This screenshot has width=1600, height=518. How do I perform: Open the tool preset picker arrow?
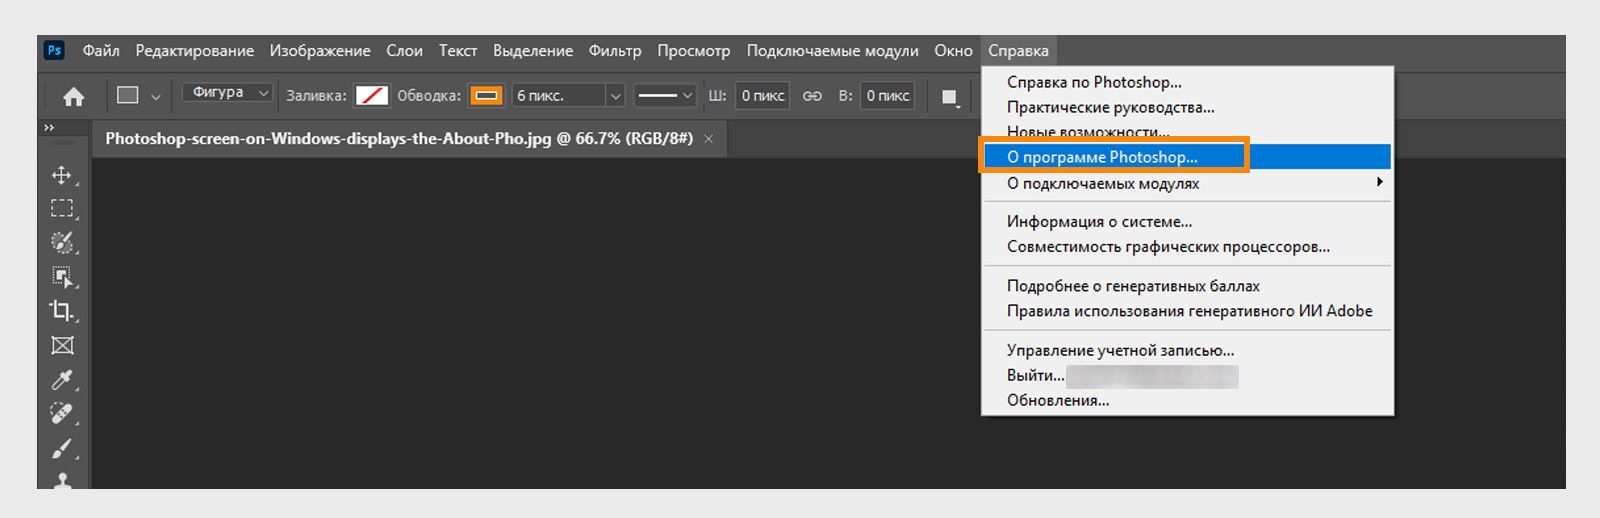pos(155,97)
